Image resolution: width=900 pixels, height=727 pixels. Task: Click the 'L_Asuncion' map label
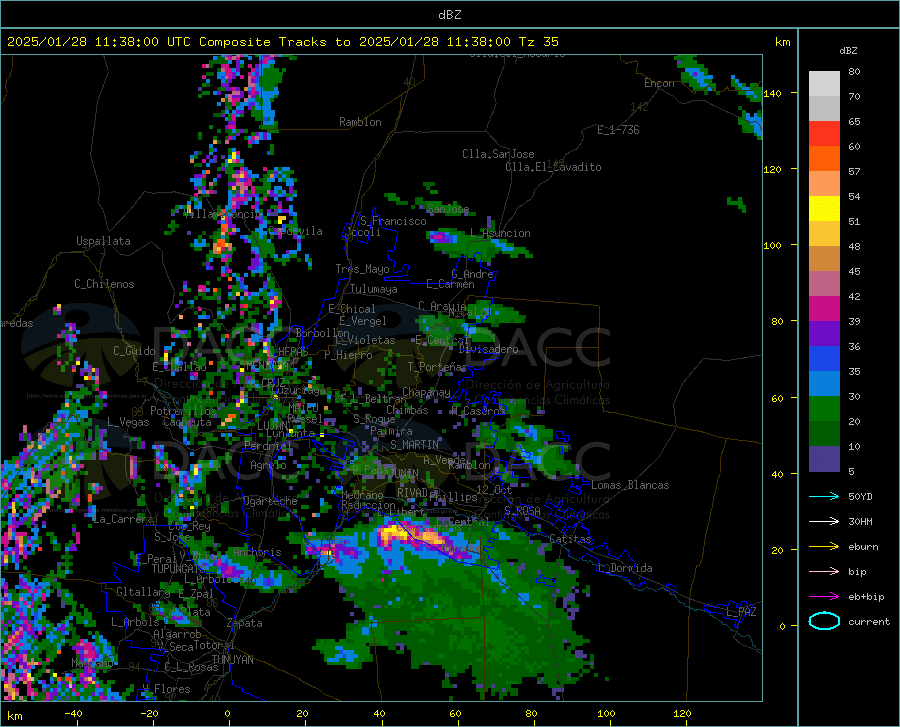500,233
